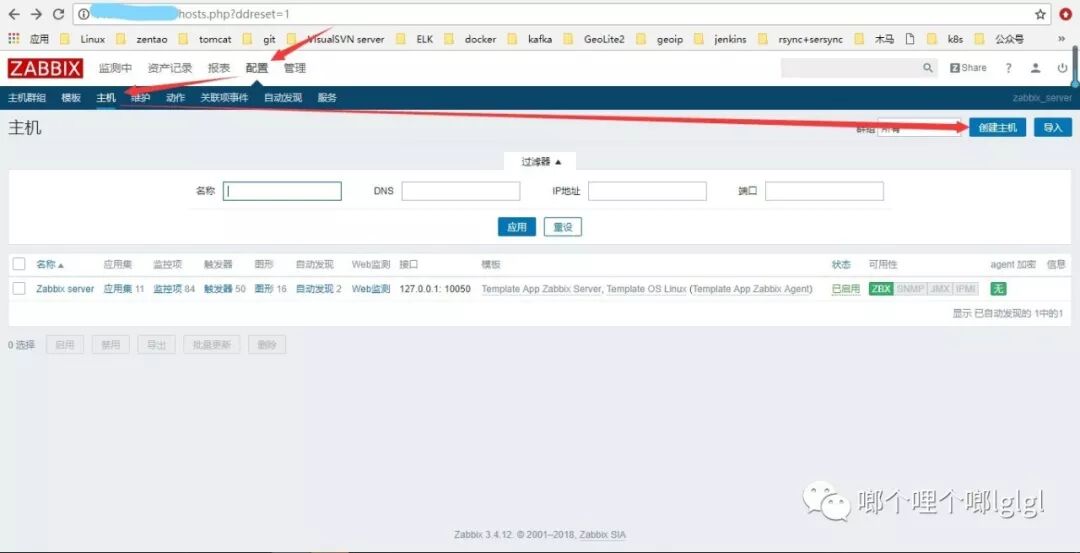
Task: Open the 配置 menu
Action: pos(257,68)
